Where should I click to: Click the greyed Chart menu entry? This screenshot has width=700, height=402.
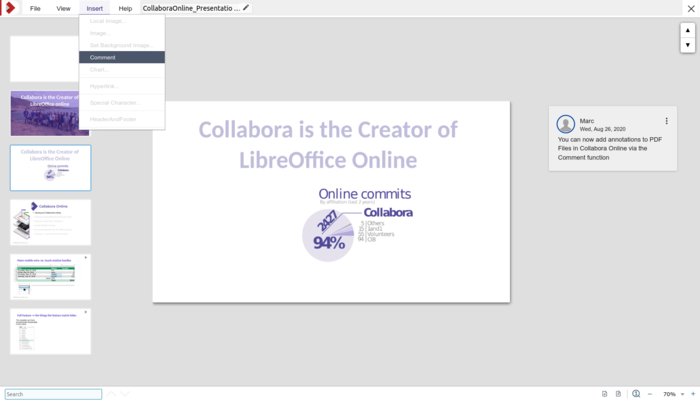click(122, 70)
